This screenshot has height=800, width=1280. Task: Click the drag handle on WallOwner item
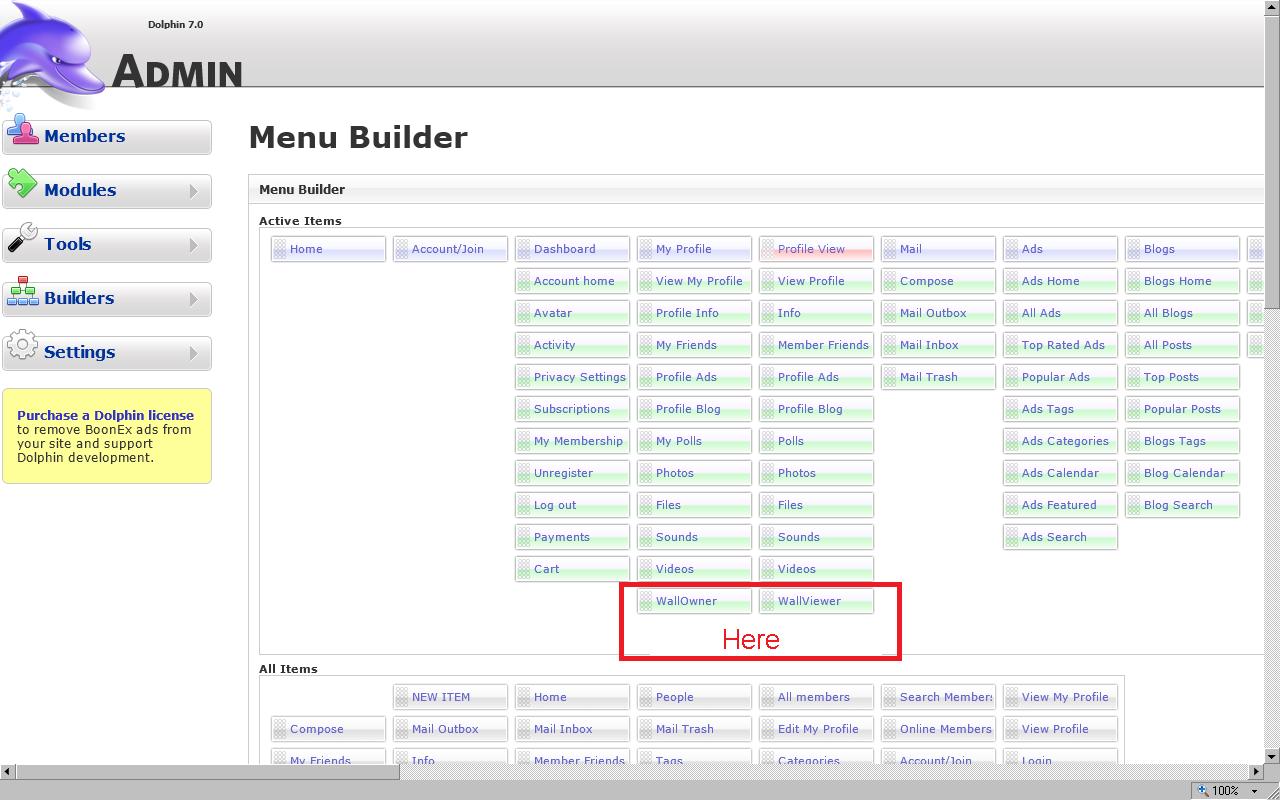[646, 601]
